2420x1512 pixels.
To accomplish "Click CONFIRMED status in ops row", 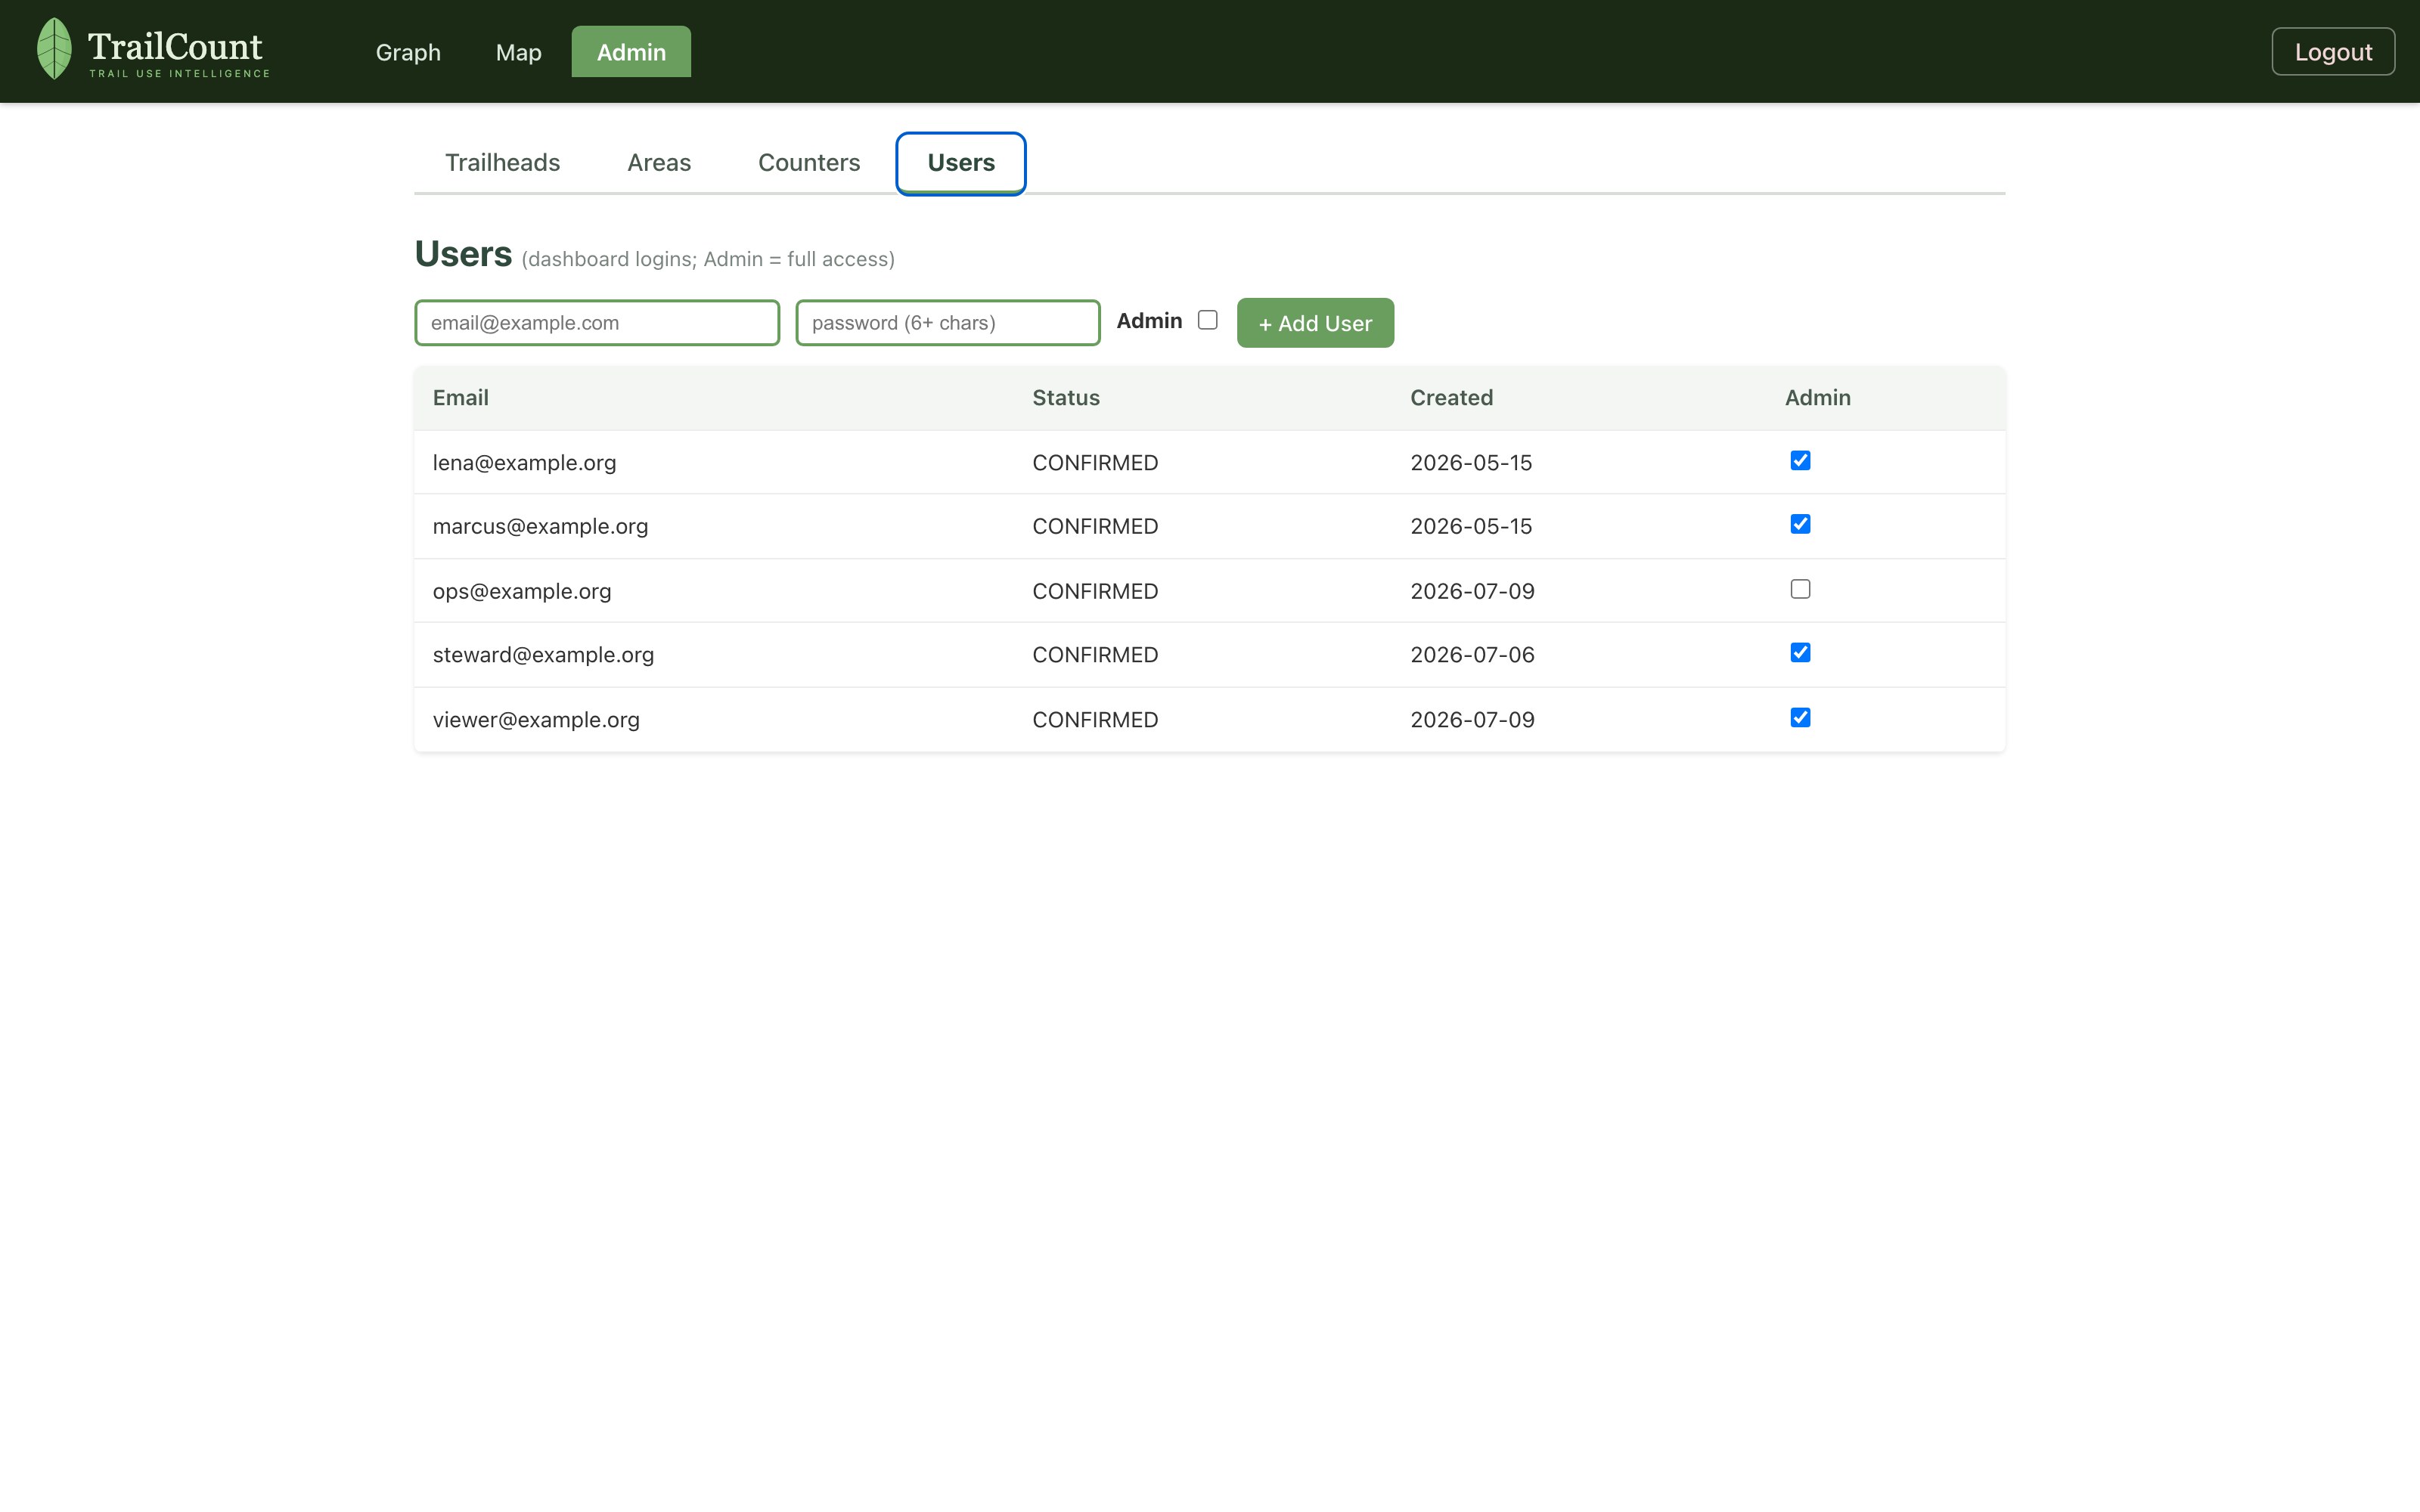I will coord(1095,591).
